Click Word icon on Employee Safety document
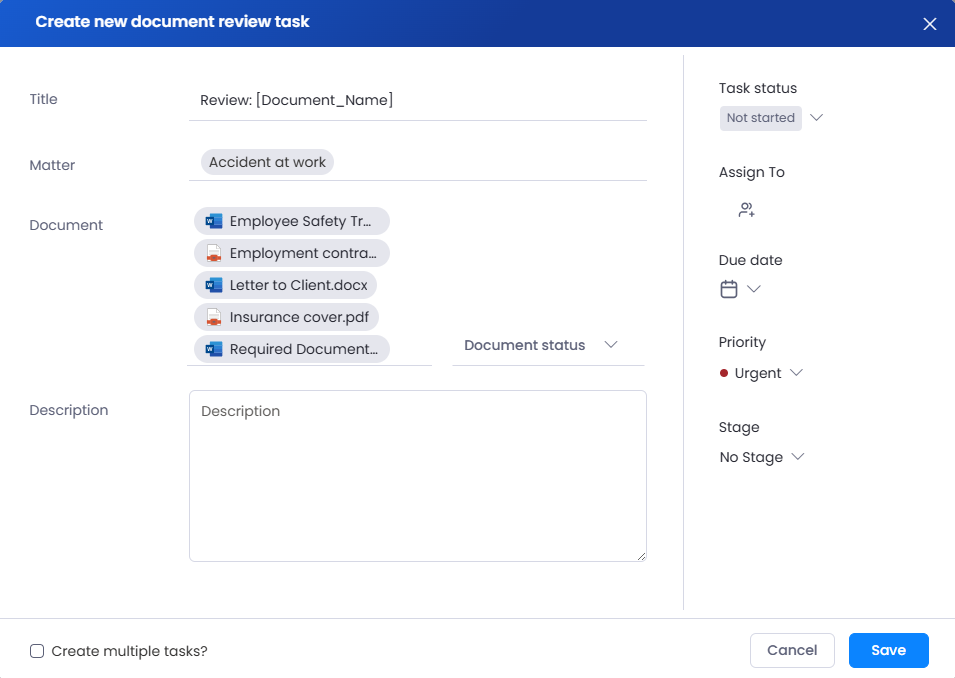Viewport: 955px width, 678px height. 214,221
